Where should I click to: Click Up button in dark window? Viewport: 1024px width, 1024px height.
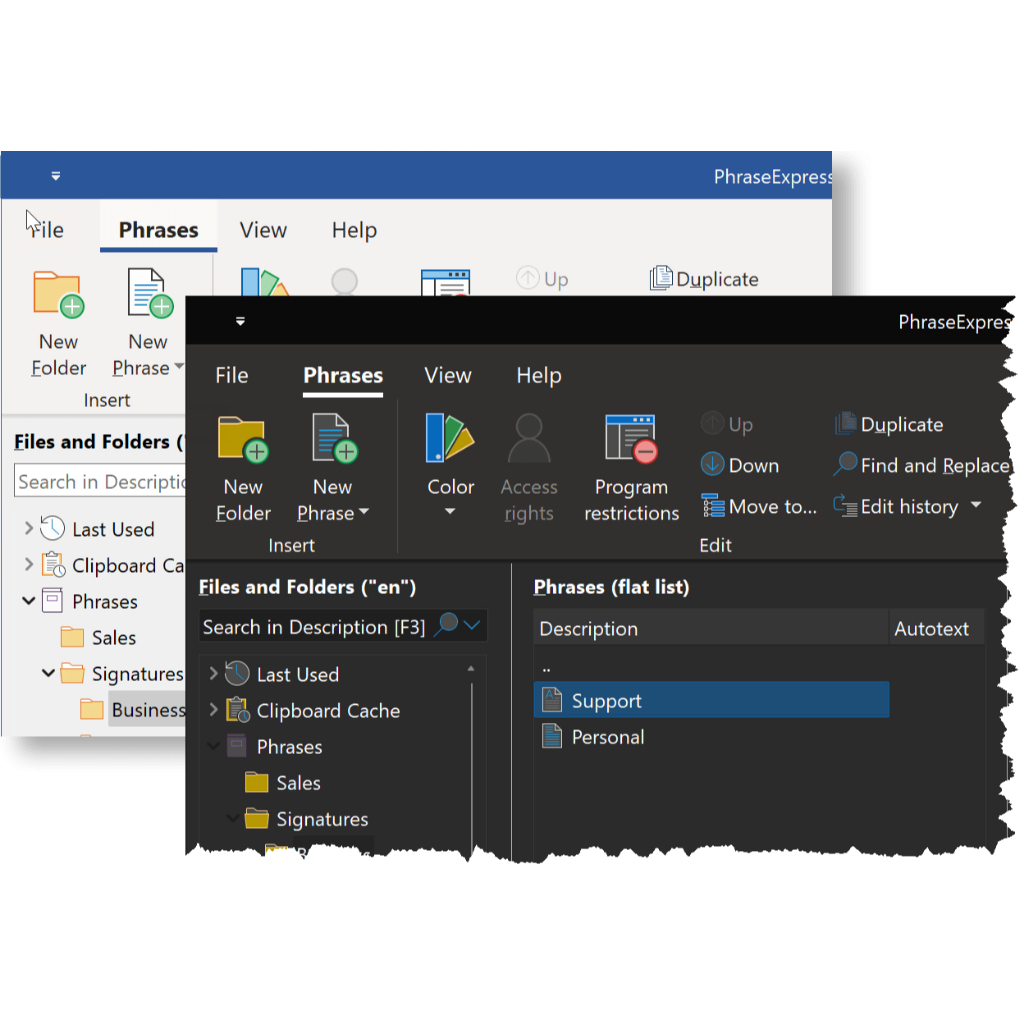coord(727,424)
